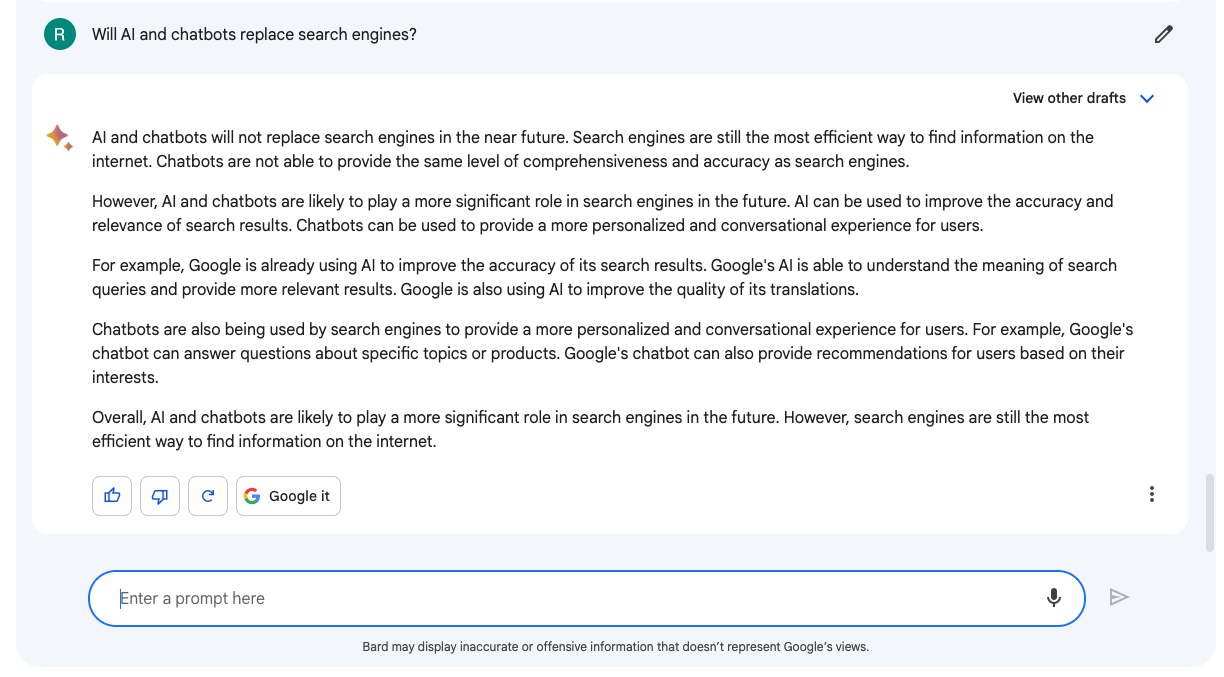Click the first response paragraph
This screenshot has width=1224, height=677.
click(593, 149)
